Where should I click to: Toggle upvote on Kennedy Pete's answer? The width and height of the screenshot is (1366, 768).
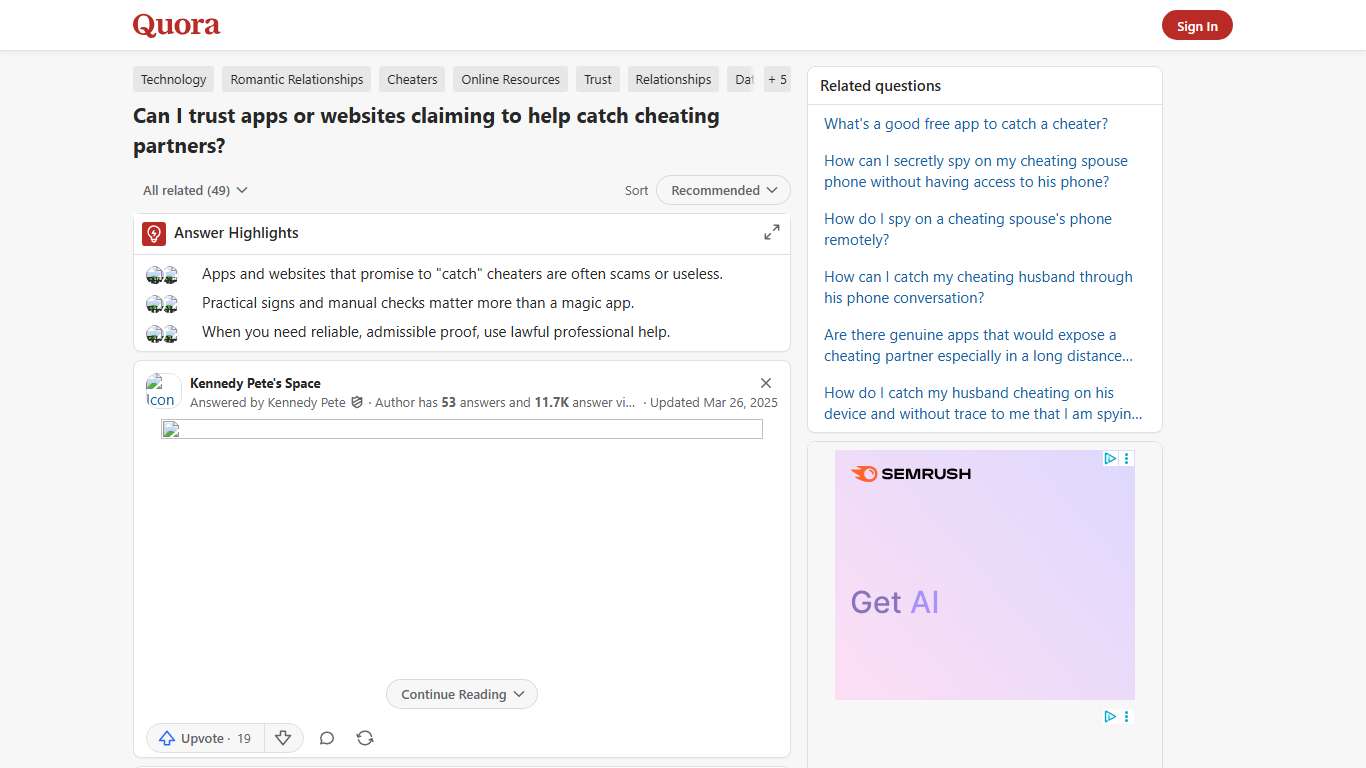click(x=204, y=738)
